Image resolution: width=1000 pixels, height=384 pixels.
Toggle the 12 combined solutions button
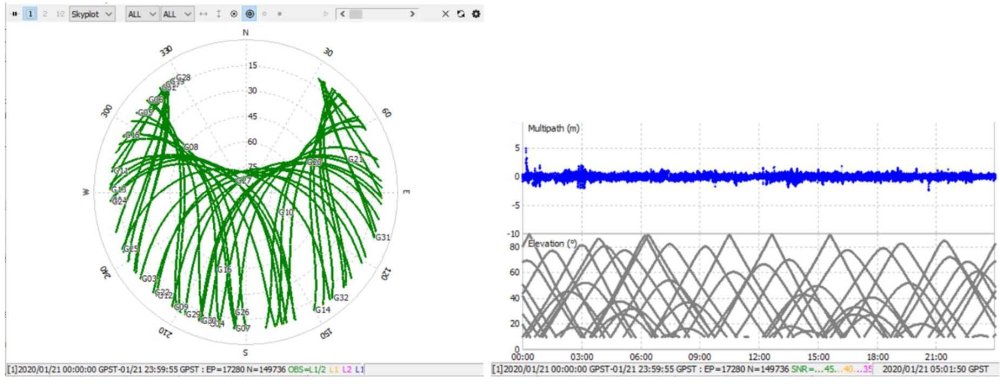(x=61, y=13)
